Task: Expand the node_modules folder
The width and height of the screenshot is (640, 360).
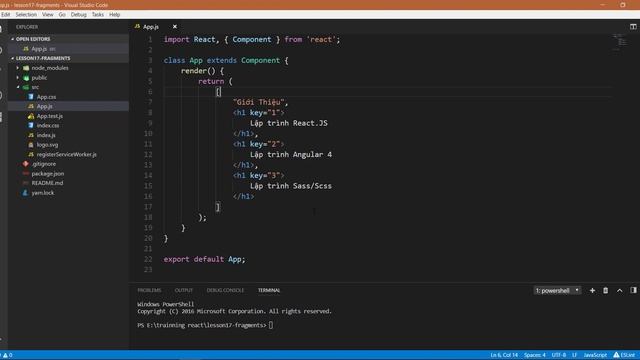Action: tap(50, 68)
